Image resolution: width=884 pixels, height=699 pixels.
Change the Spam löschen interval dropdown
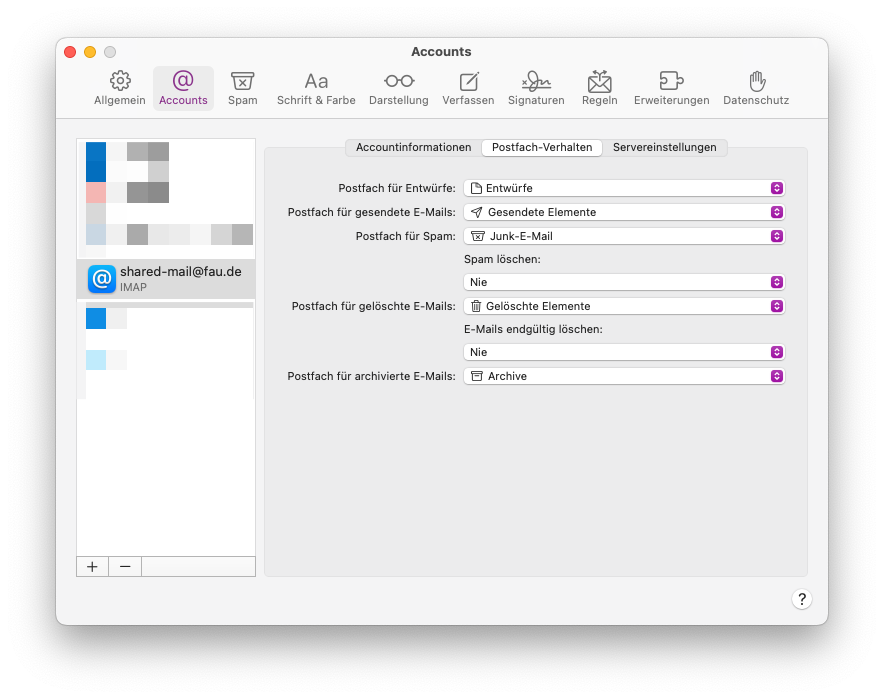click(624, 282)
